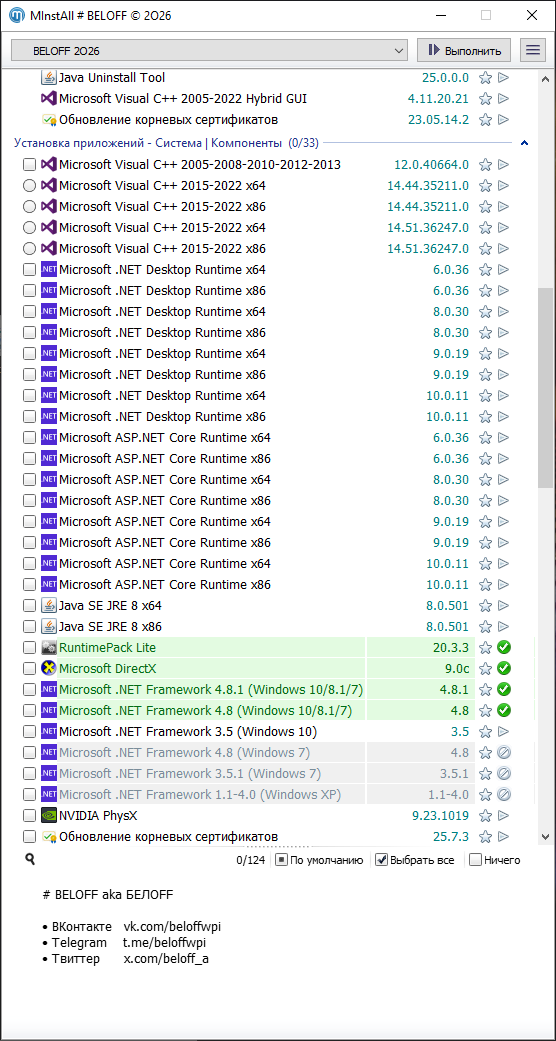Star .NET Framework 3.5 (Windows 10)
Screen dimensions: 556x1041
486,732
